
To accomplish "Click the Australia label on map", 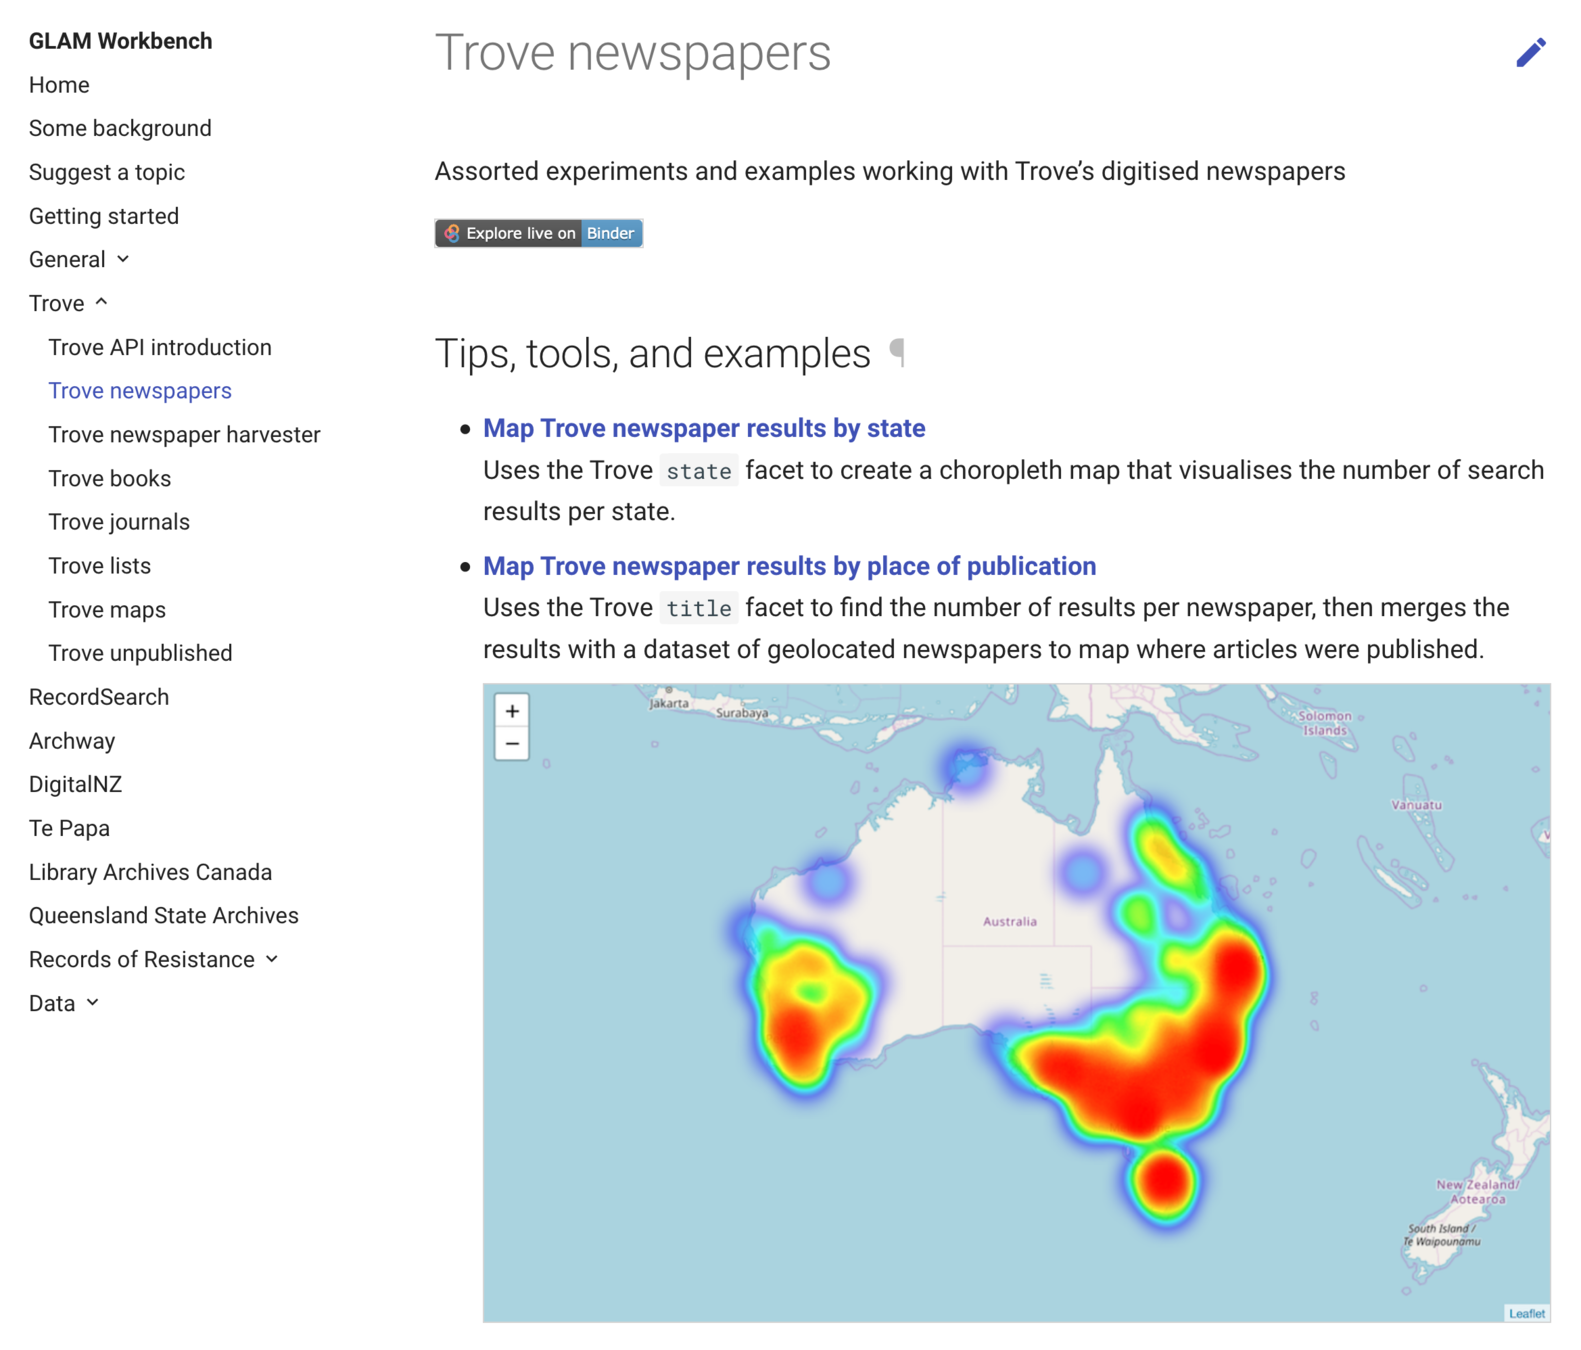I will pos(1009,921).
